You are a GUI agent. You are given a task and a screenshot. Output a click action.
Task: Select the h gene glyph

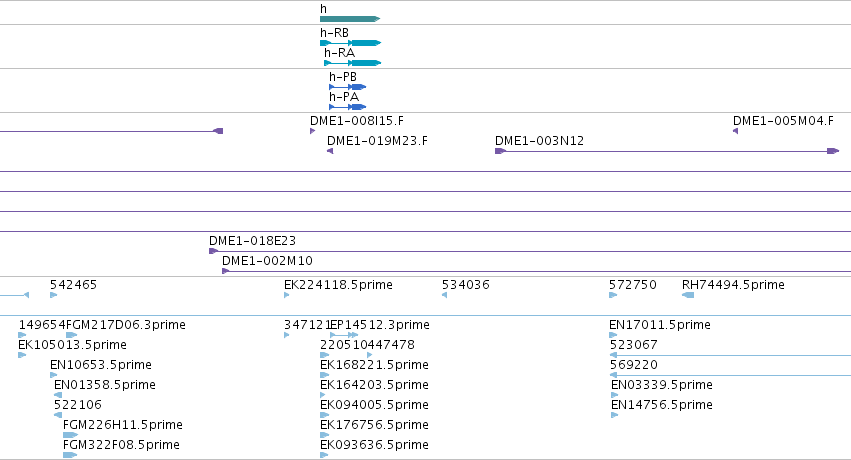[x=350, y=19]
